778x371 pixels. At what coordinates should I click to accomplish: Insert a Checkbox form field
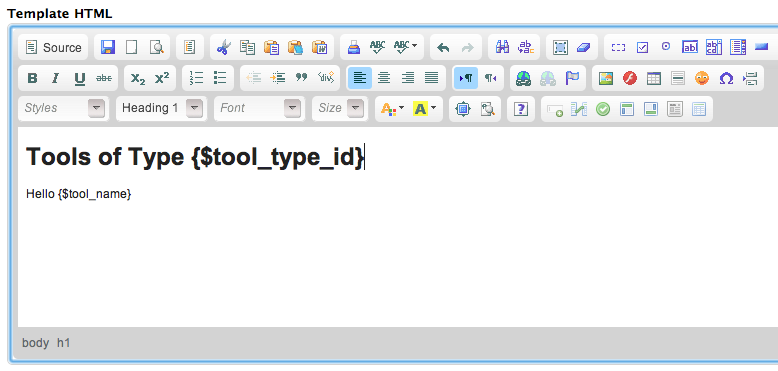click(642, 48)
